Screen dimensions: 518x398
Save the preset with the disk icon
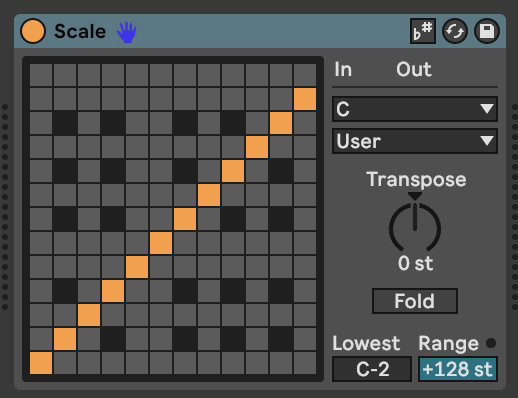click(x=486, y=31)
